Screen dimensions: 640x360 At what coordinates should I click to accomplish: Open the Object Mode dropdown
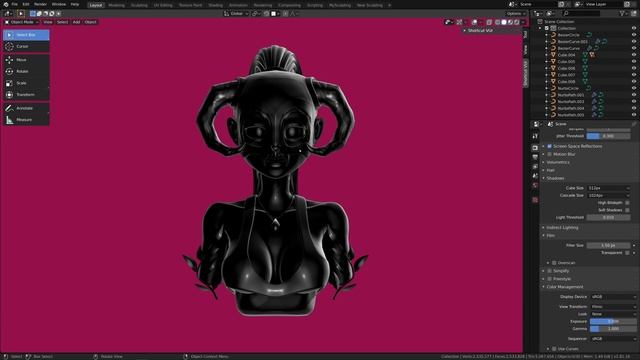point(22,22)
